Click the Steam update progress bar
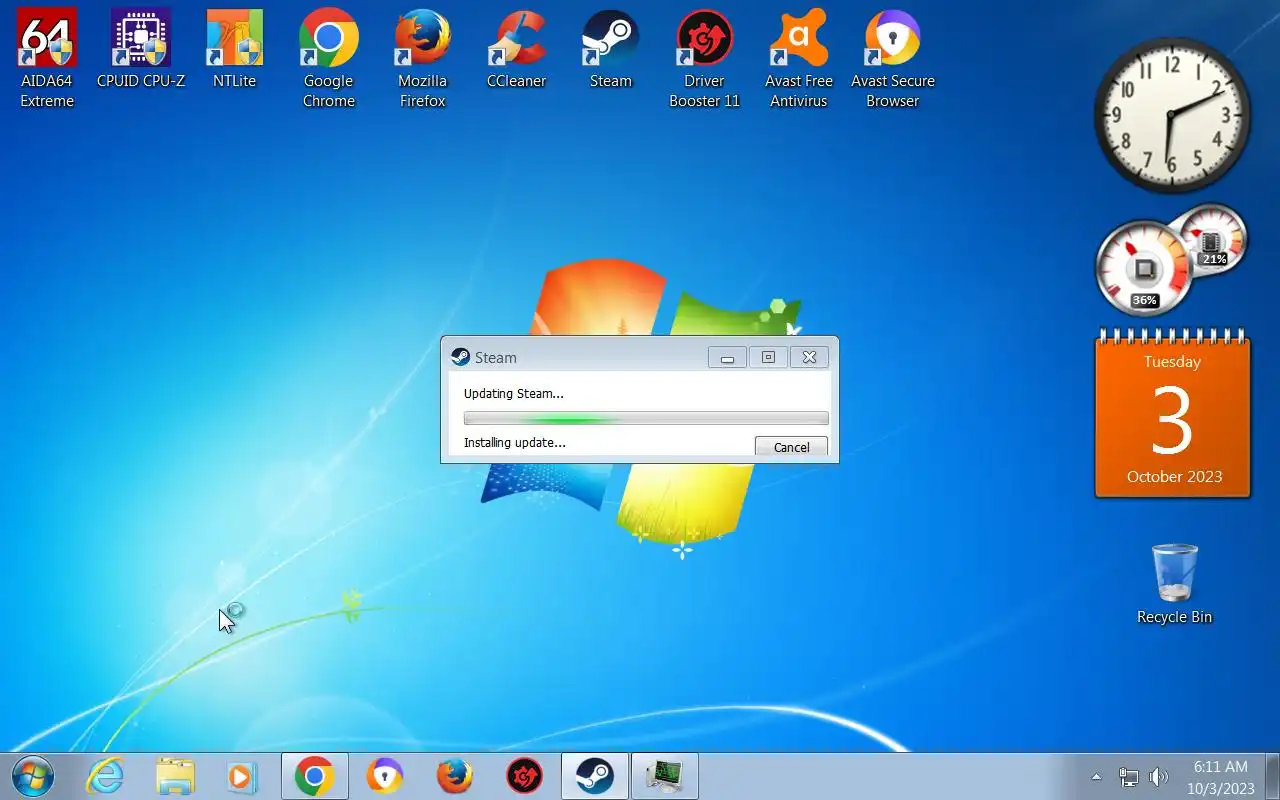The height and width of the screenshot is (800, 1280). [x=646, y=419]
